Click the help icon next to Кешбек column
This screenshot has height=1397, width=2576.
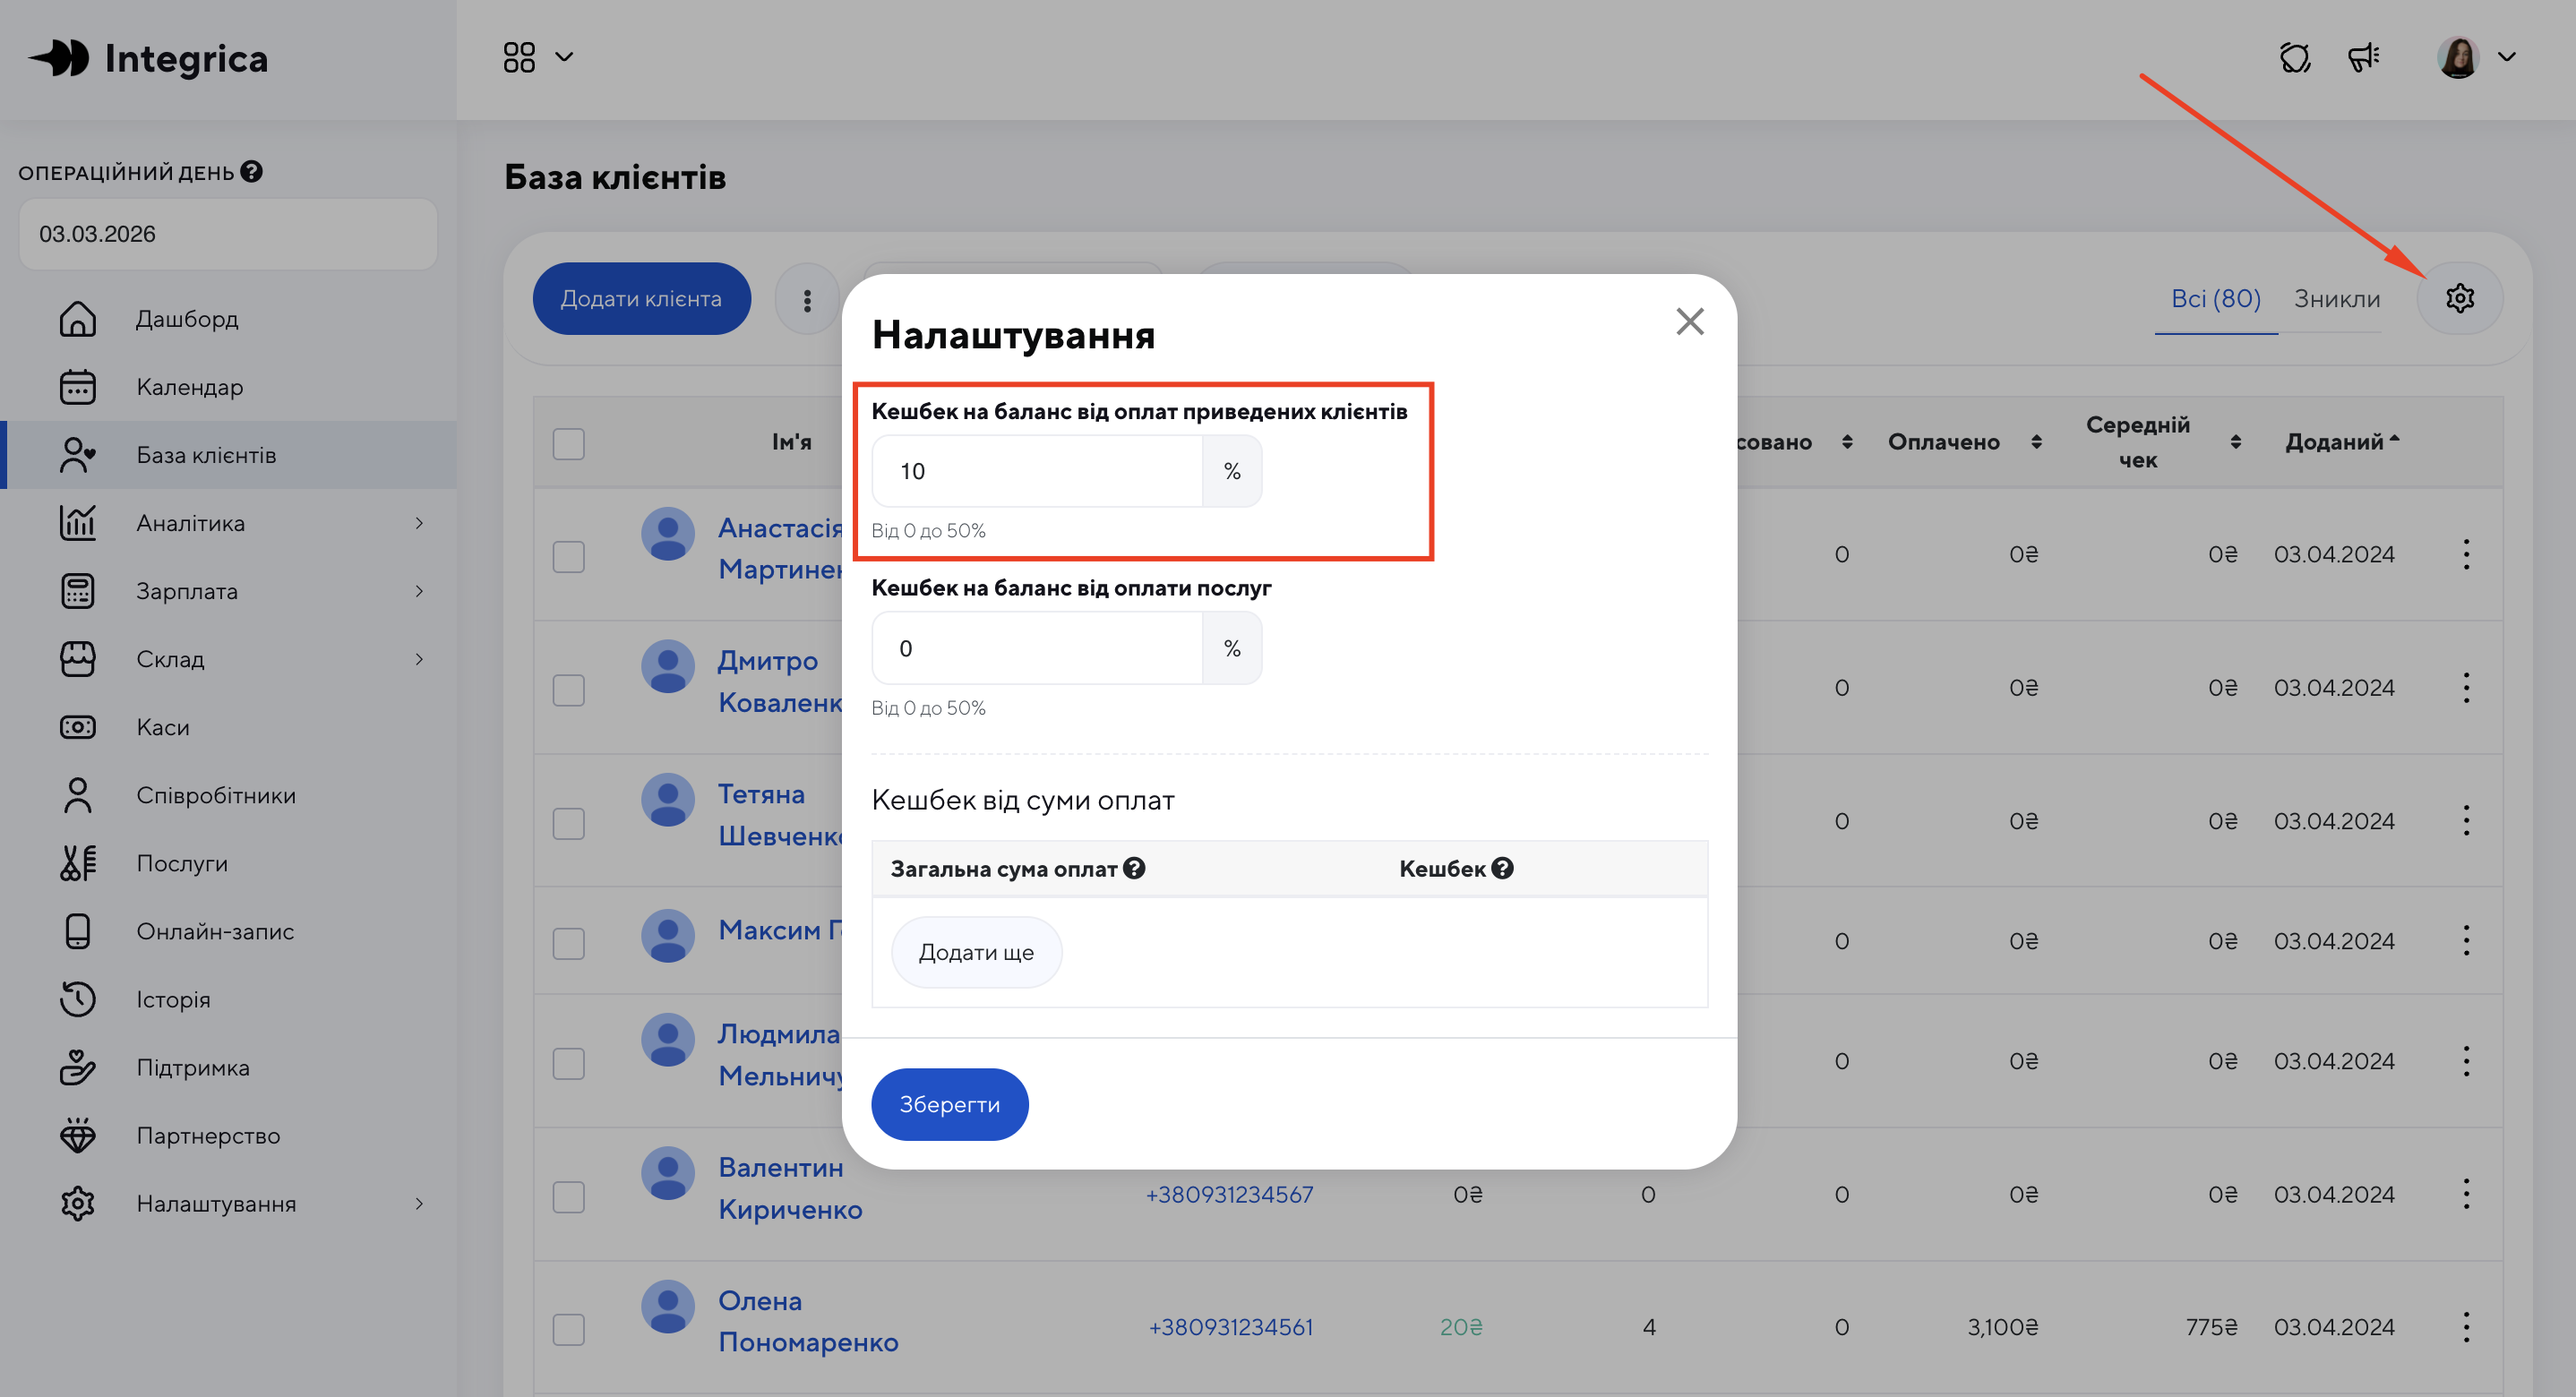click(1502, 868)
